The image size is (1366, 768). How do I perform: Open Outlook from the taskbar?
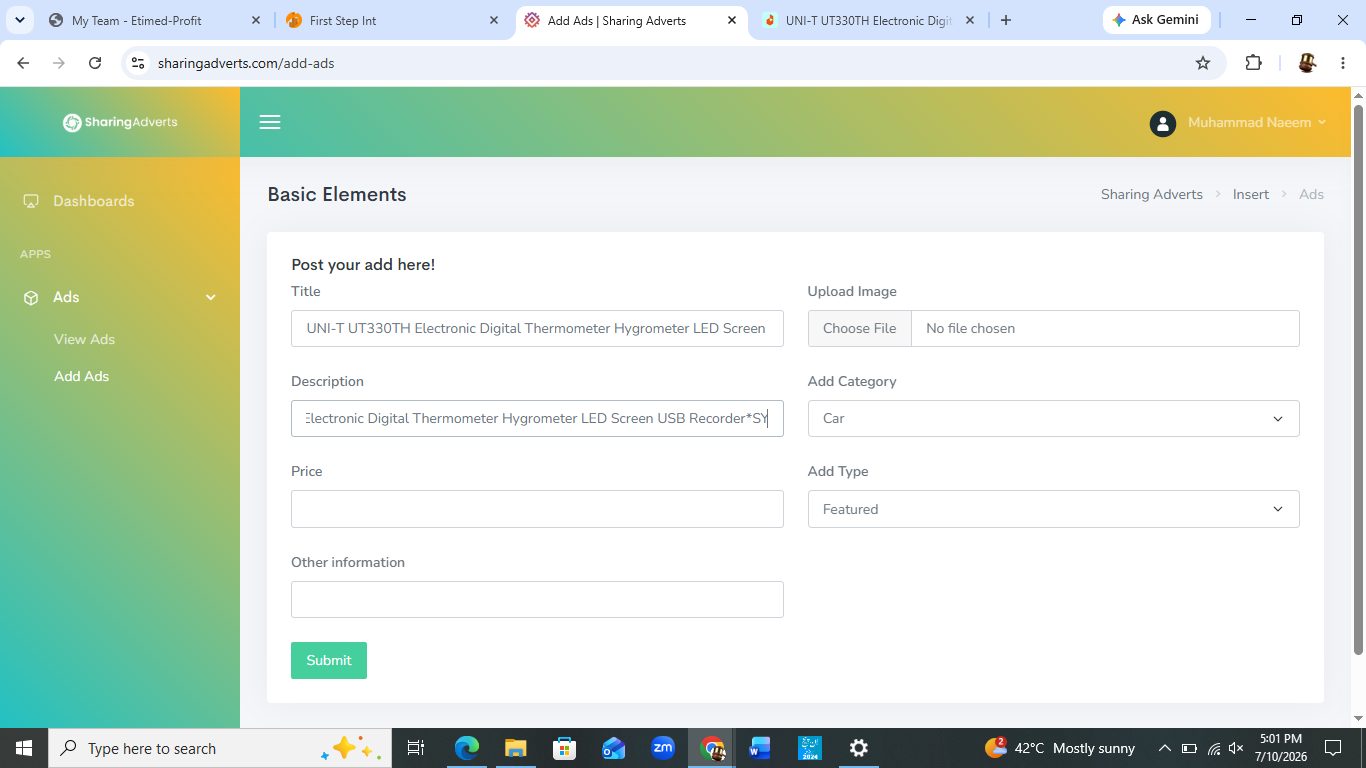(613, 748)
